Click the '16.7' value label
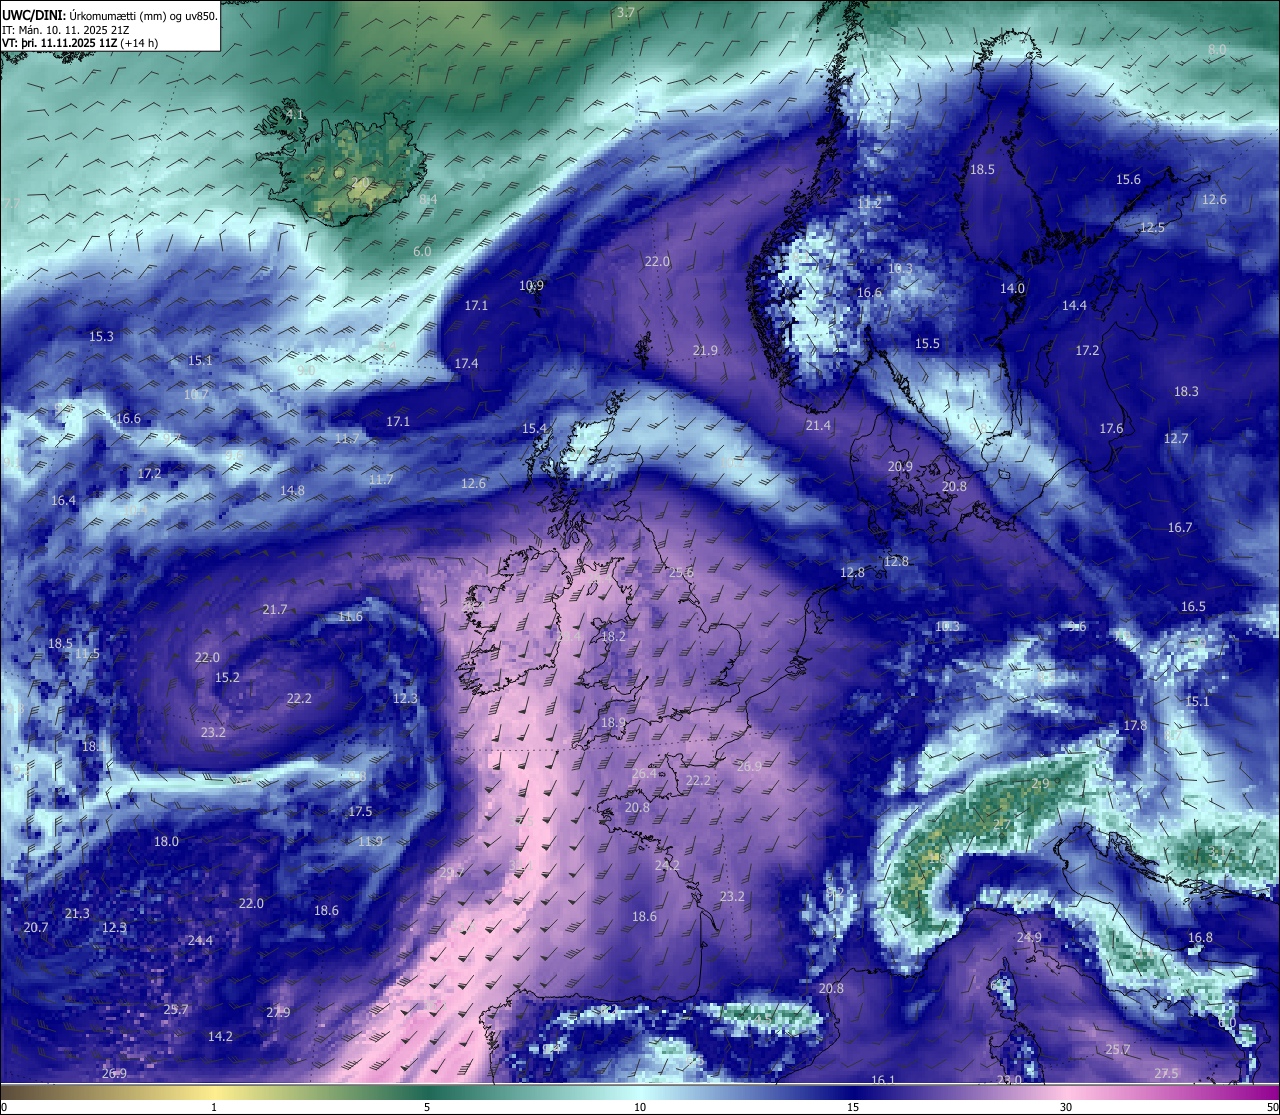 1180,527
